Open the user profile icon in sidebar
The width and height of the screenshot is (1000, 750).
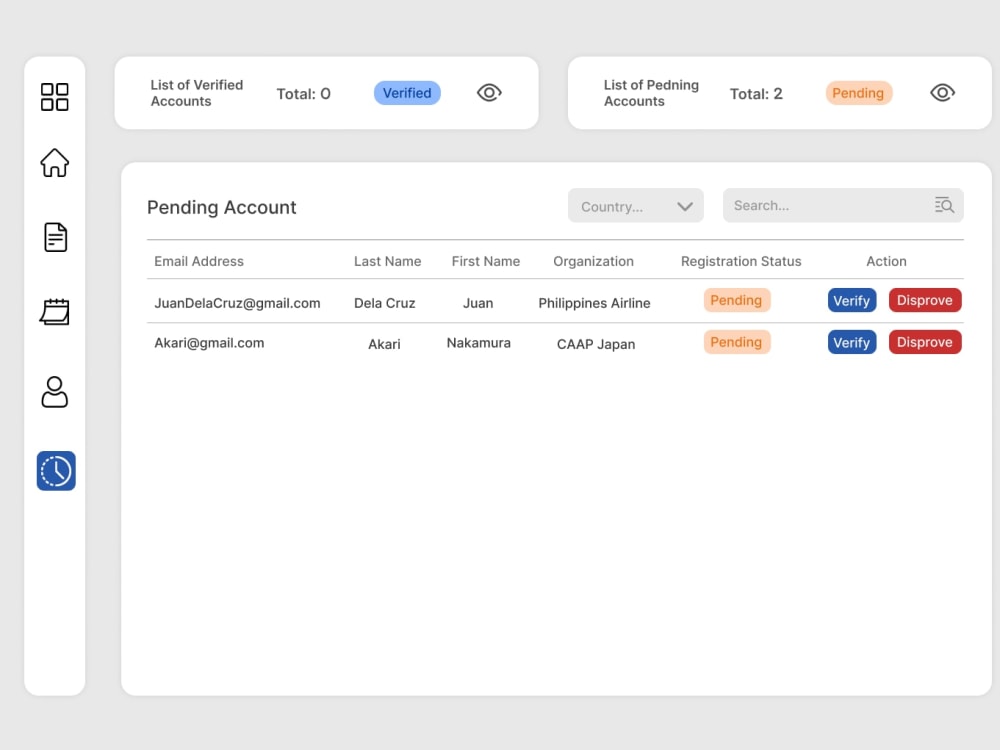tap(55, 392)
